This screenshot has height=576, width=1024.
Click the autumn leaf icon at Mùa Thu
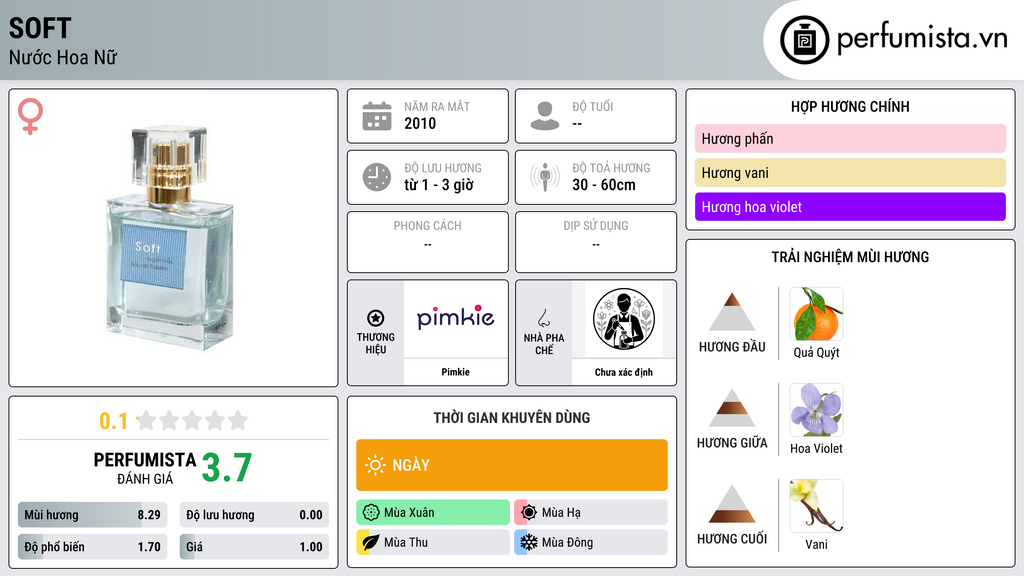(371, 542)
